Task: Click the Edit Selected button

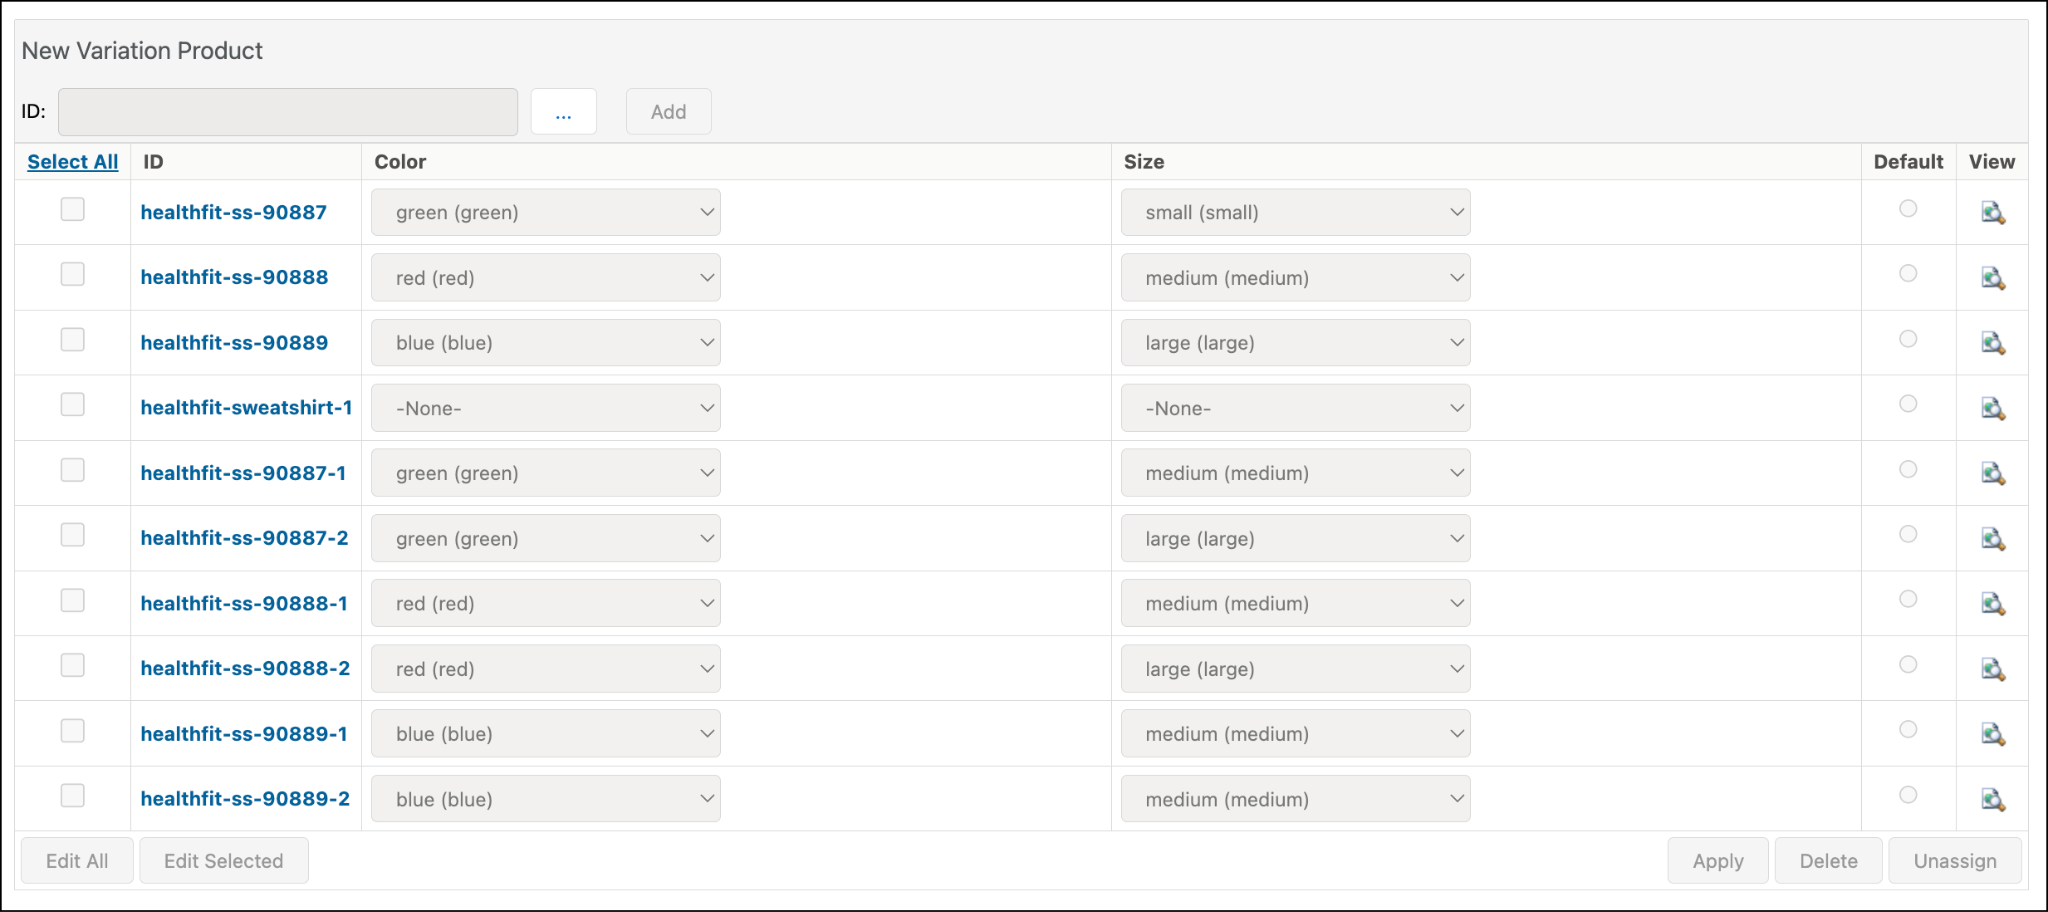Action: pyautogui.click(x=224, y=861)
